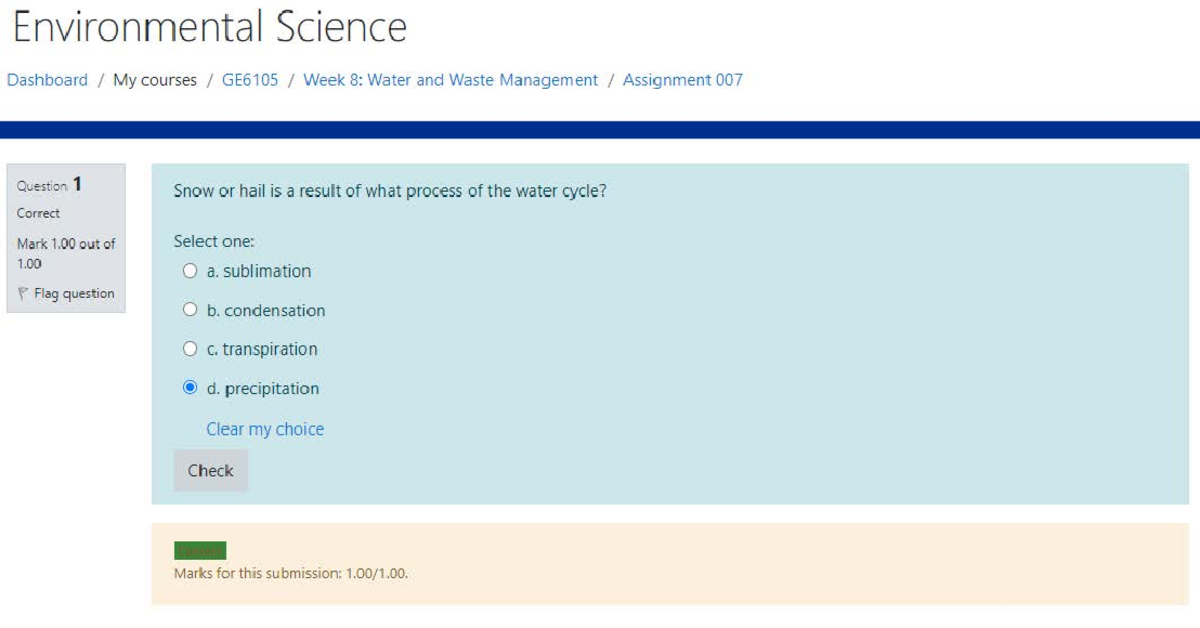The width and height of the screenshot is (1200, 628).
Task: Click the marks for this submission text
Action: pos(293,573)
